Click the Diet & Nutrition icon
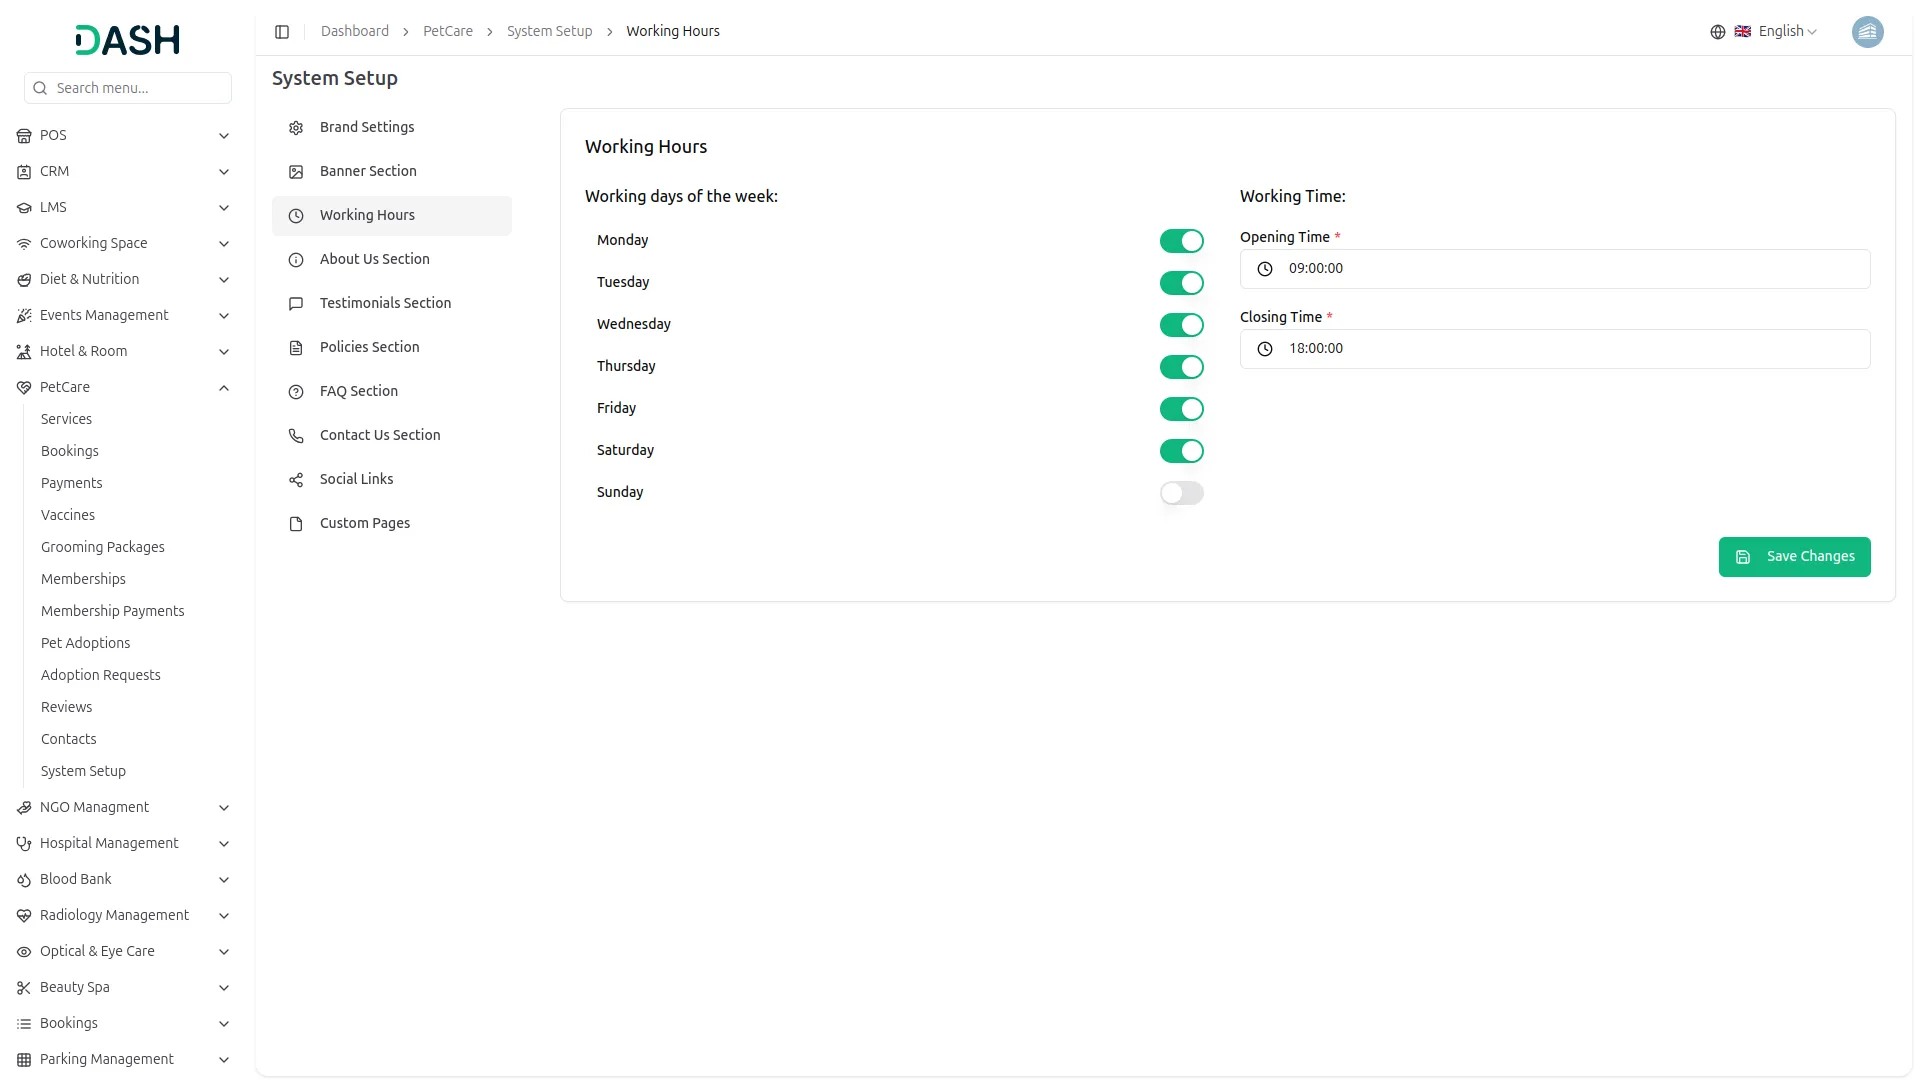 coord(24,280)
